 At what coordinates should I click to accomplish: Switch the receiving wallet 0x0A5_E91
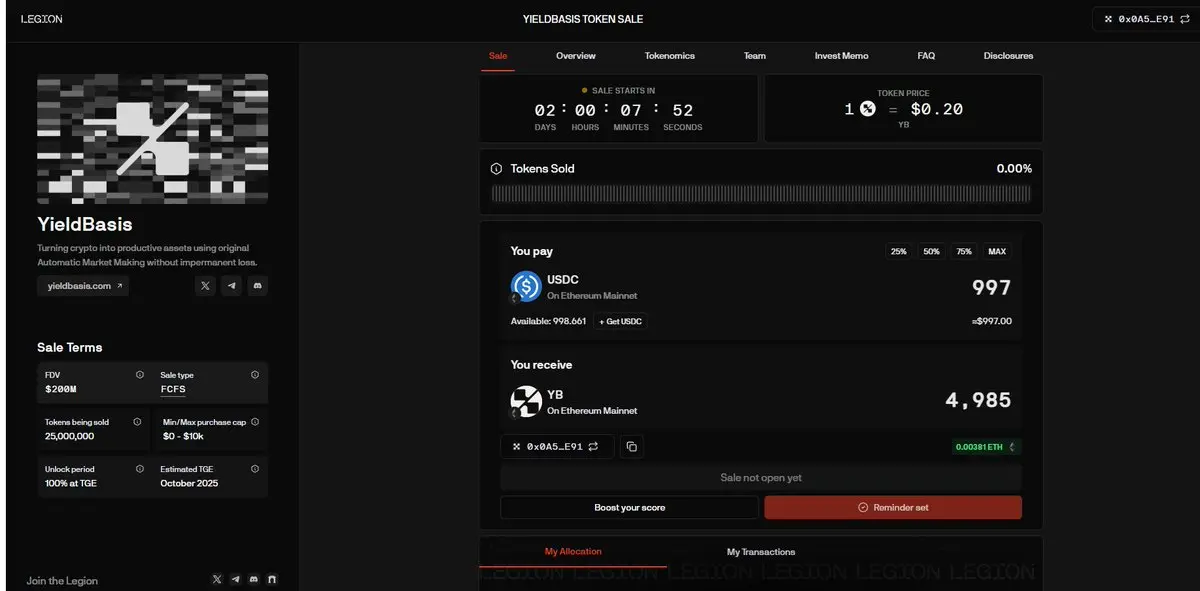557,446
